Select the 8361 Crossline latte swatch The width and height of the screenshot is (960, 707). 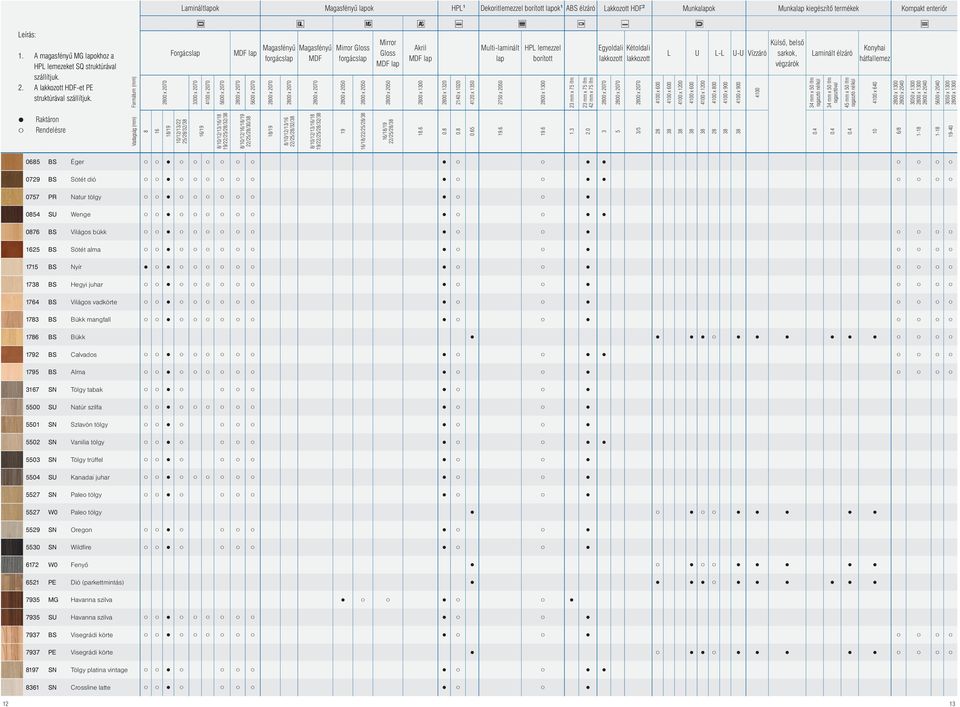tap(12, 687)
